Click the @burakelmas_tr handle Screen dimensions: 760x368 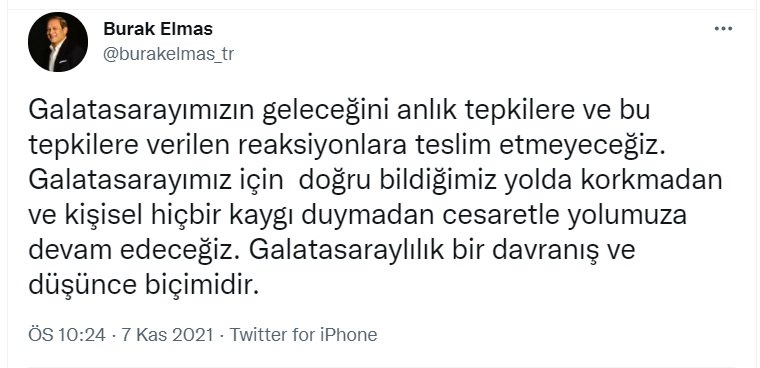[169, 54]
